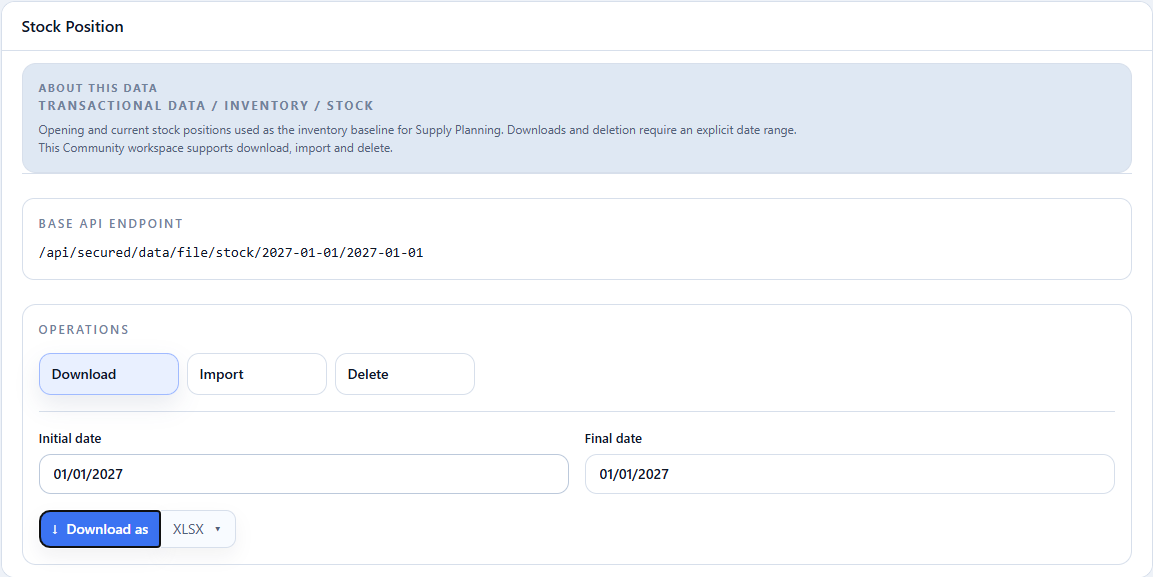Click the OPERATIONS section label
This screenshot has height=578, width=1153.
pyautogui.click(x=84, y=329)
